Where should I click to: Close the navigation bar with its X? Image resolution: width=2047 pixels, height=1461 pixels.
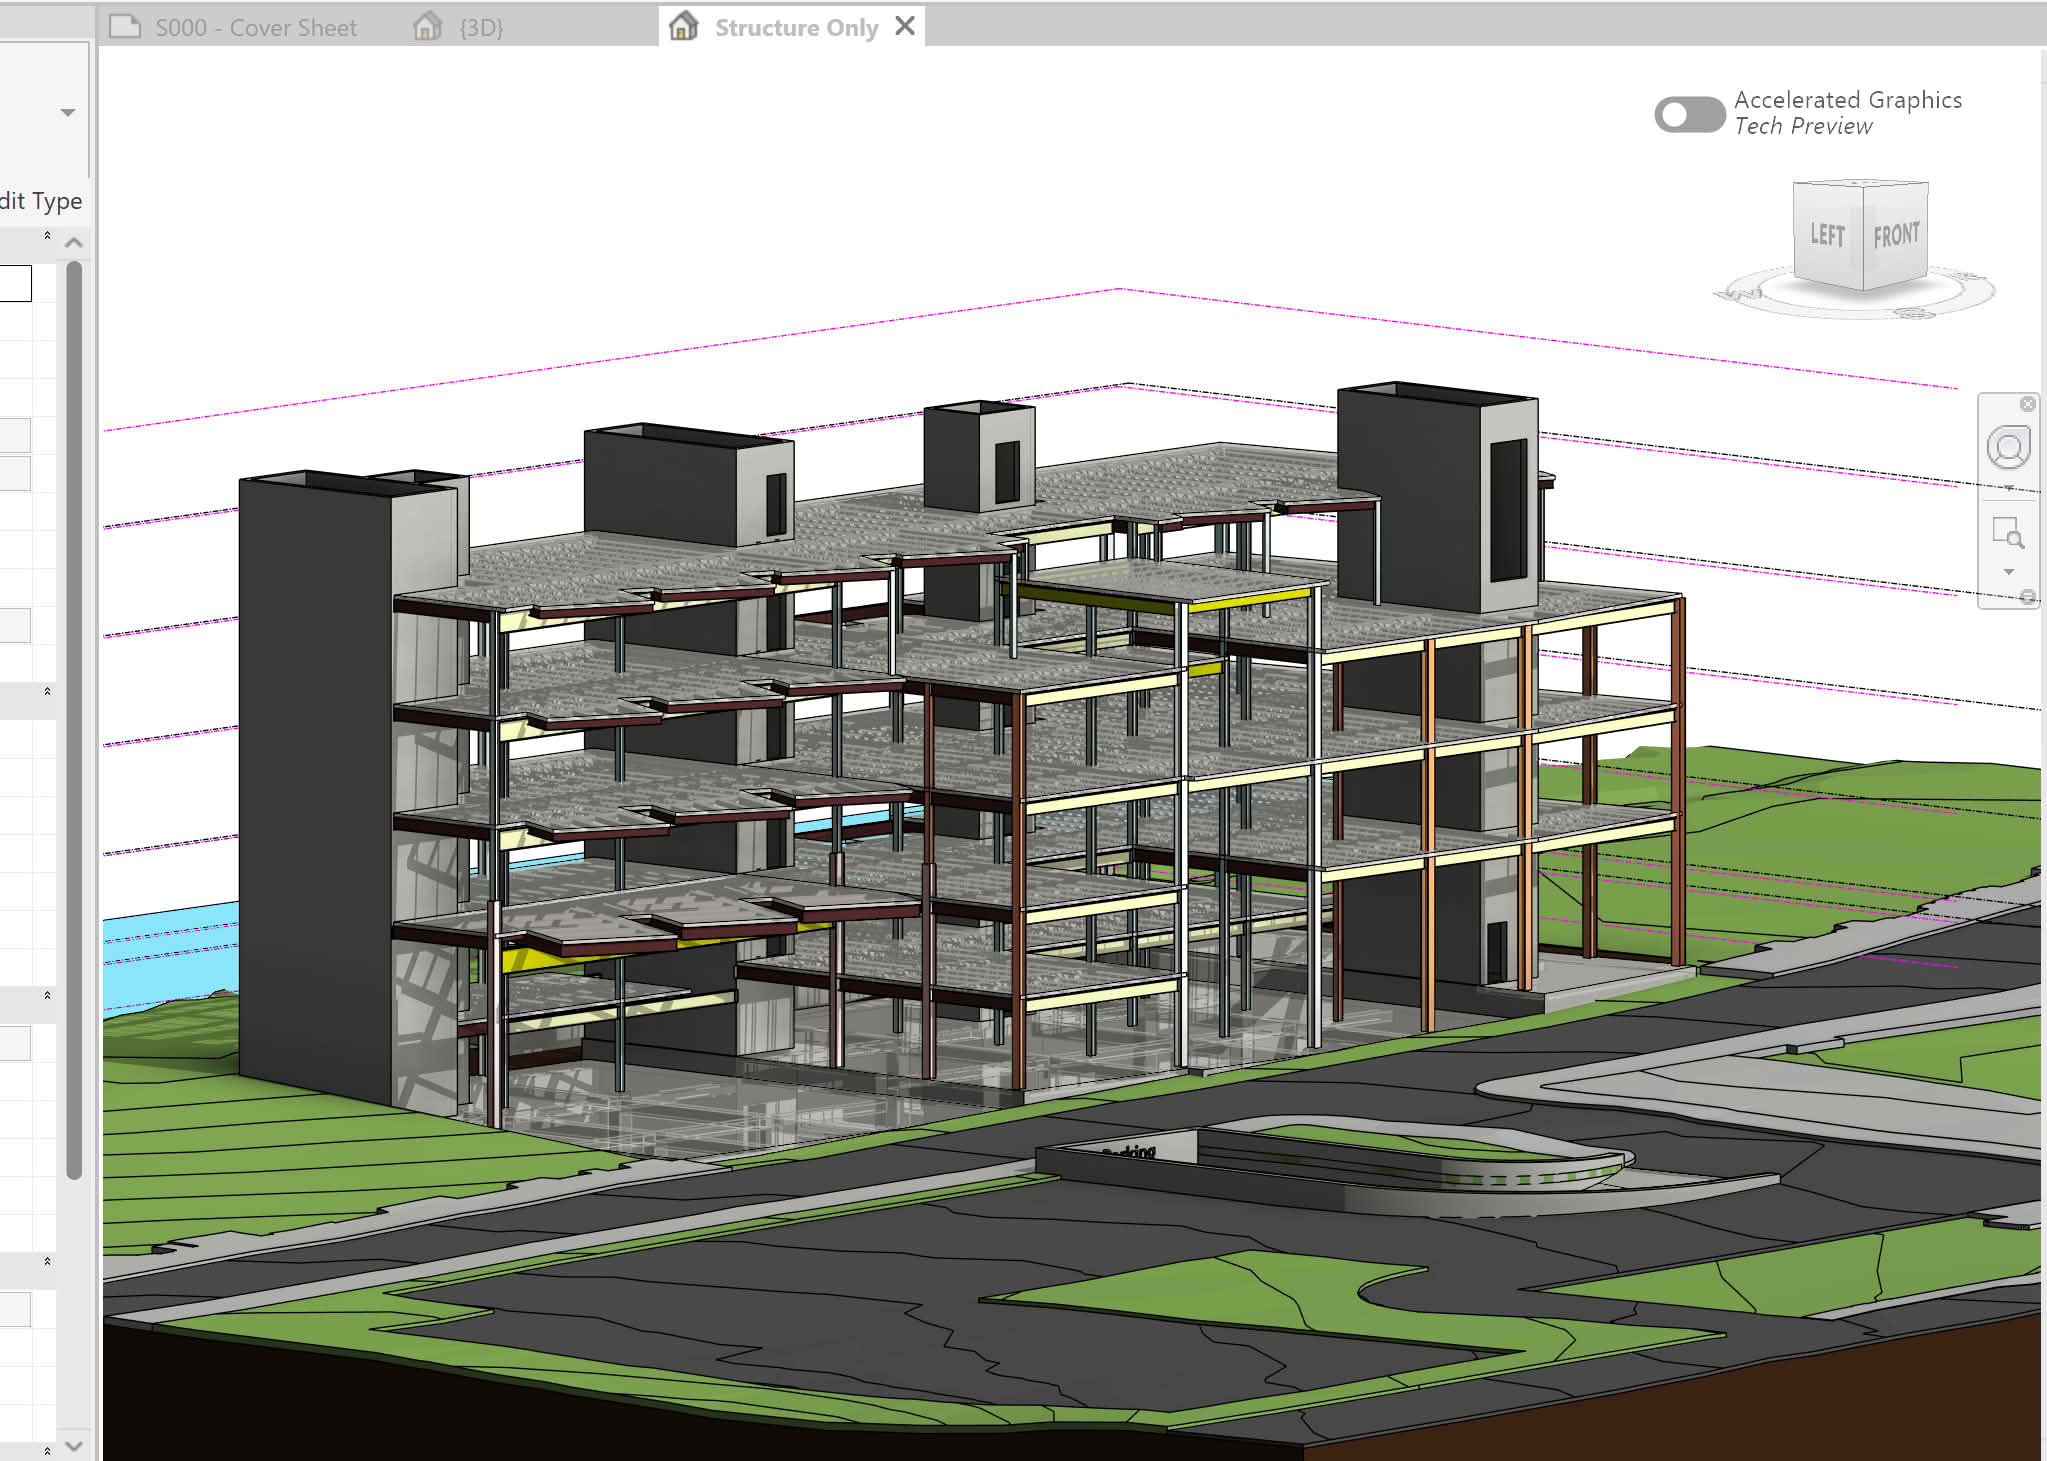coord(2027,404)
